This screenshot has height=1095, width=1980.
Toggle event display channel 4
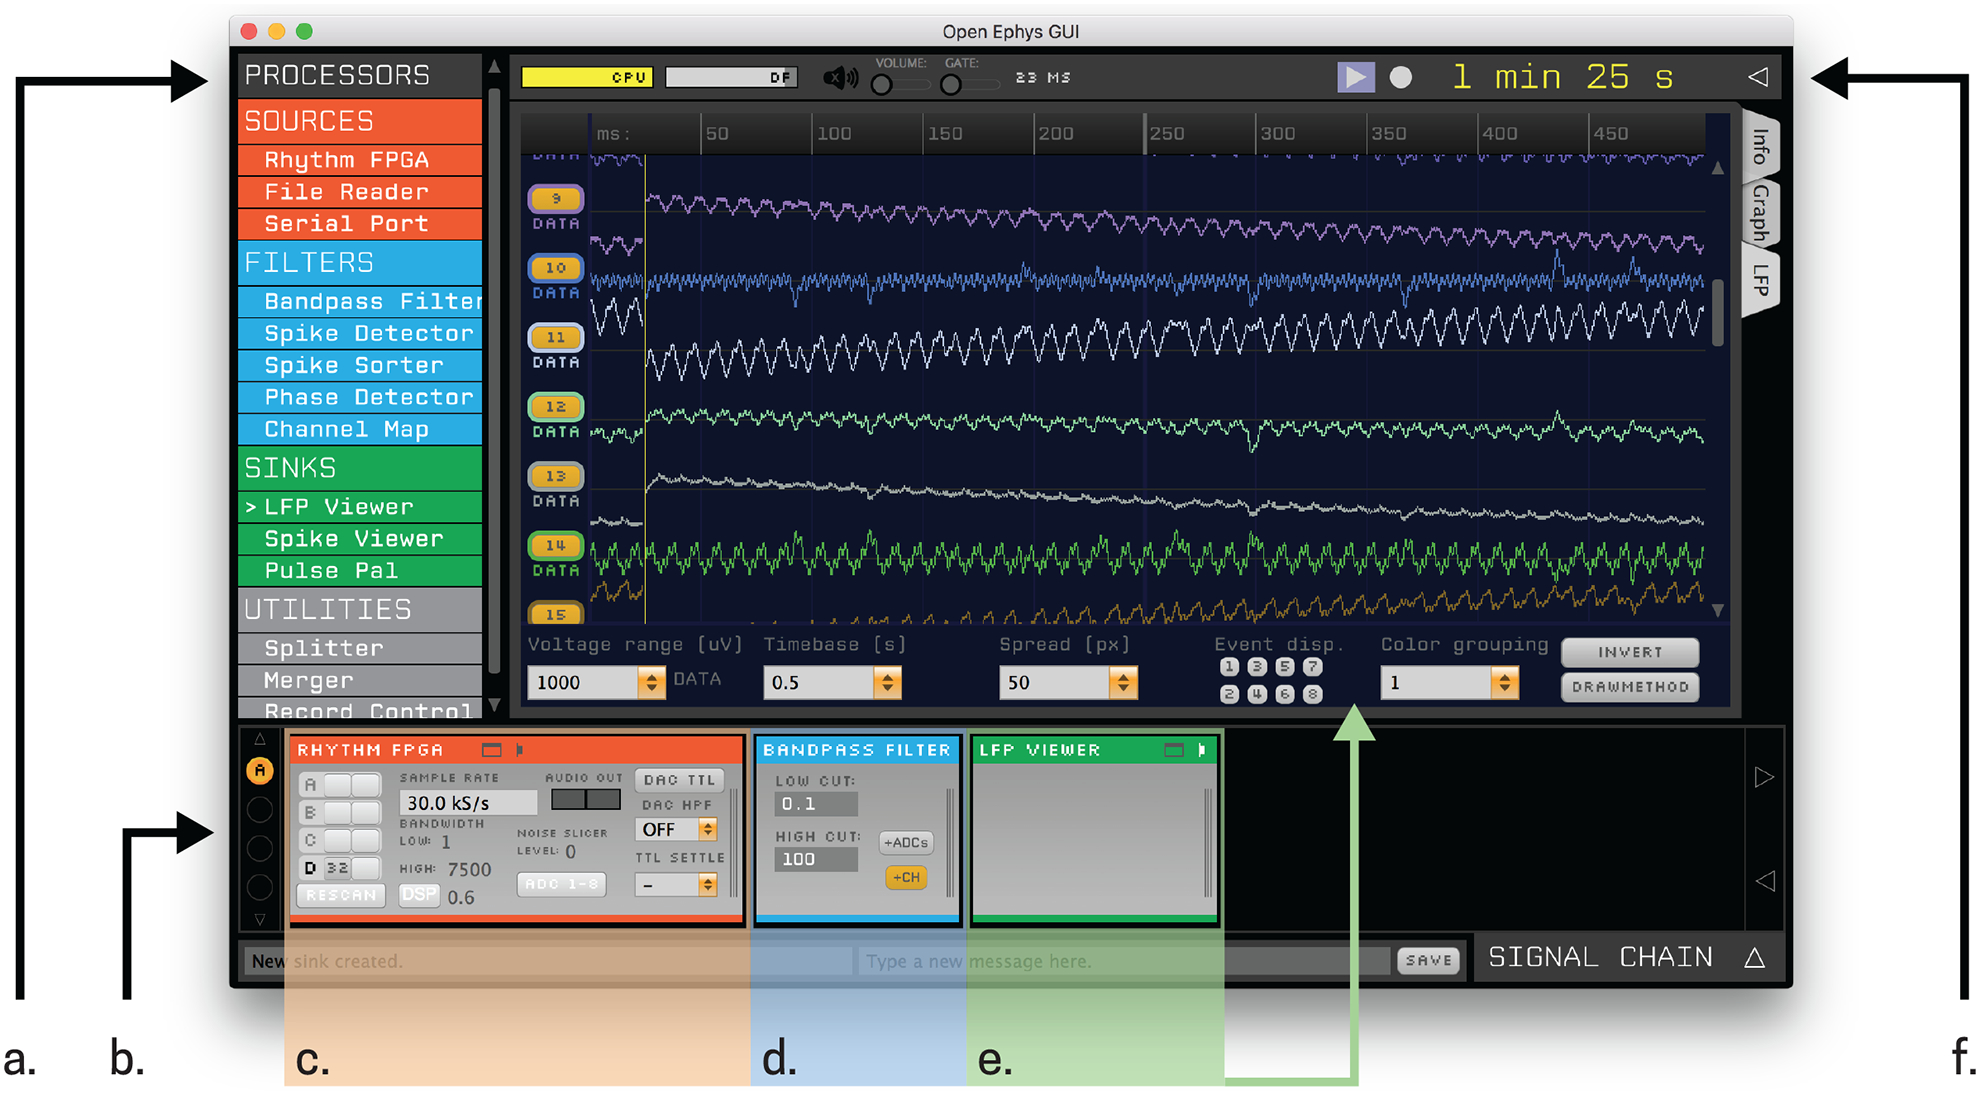point(1258,694)
